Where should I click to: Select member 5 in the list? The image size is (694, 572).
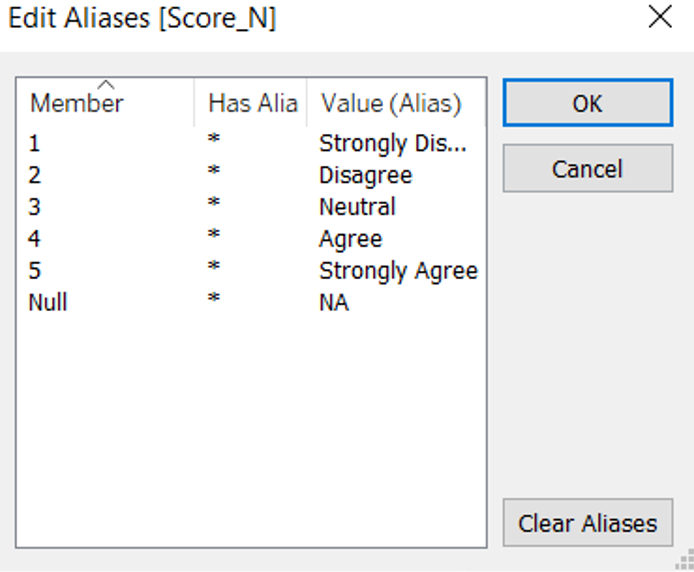click(35, 271)
